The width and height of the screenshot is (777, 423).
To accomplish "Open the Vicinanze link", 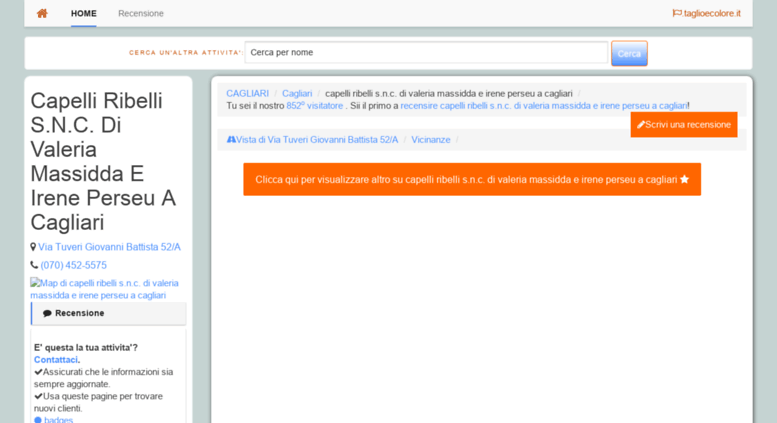I will point(431,140).
